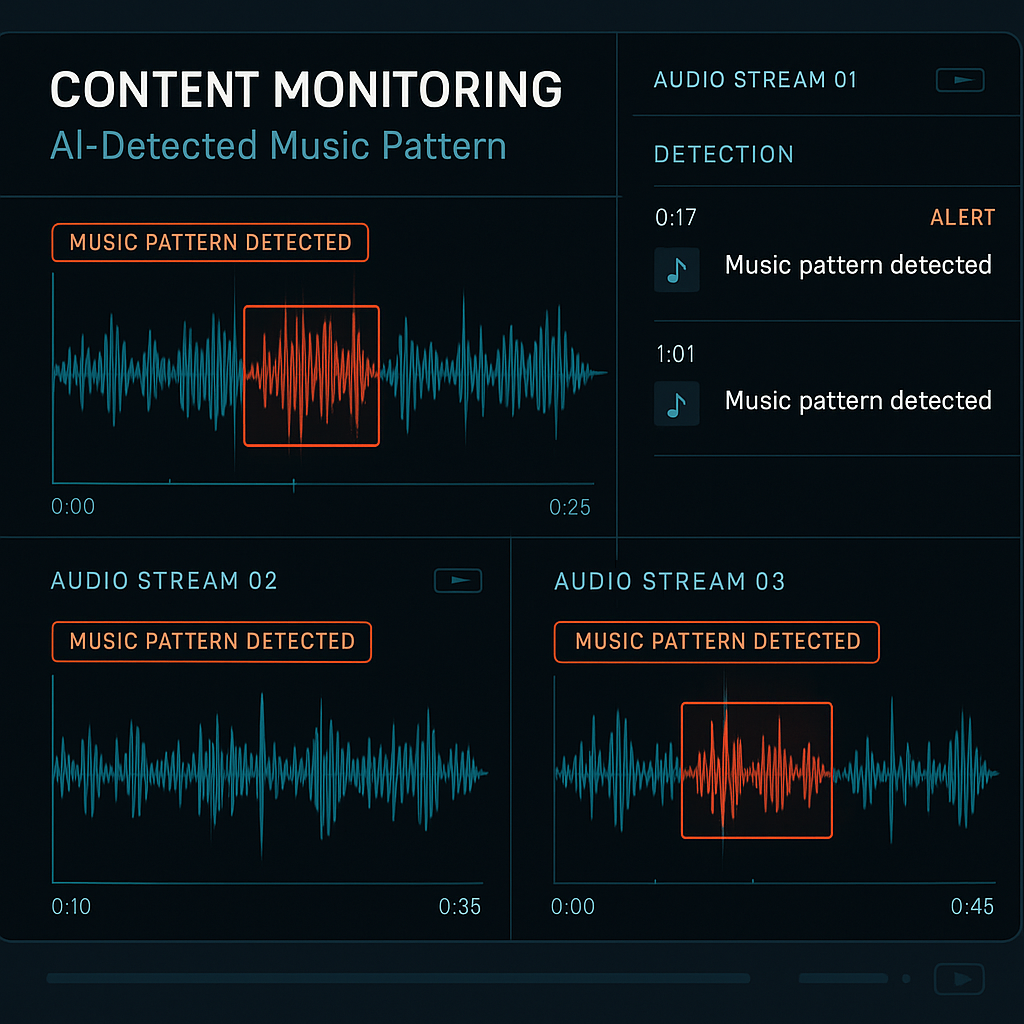Click the small dot beside the bottom play button
The image size is (1024, 1024).
point(906,978)
